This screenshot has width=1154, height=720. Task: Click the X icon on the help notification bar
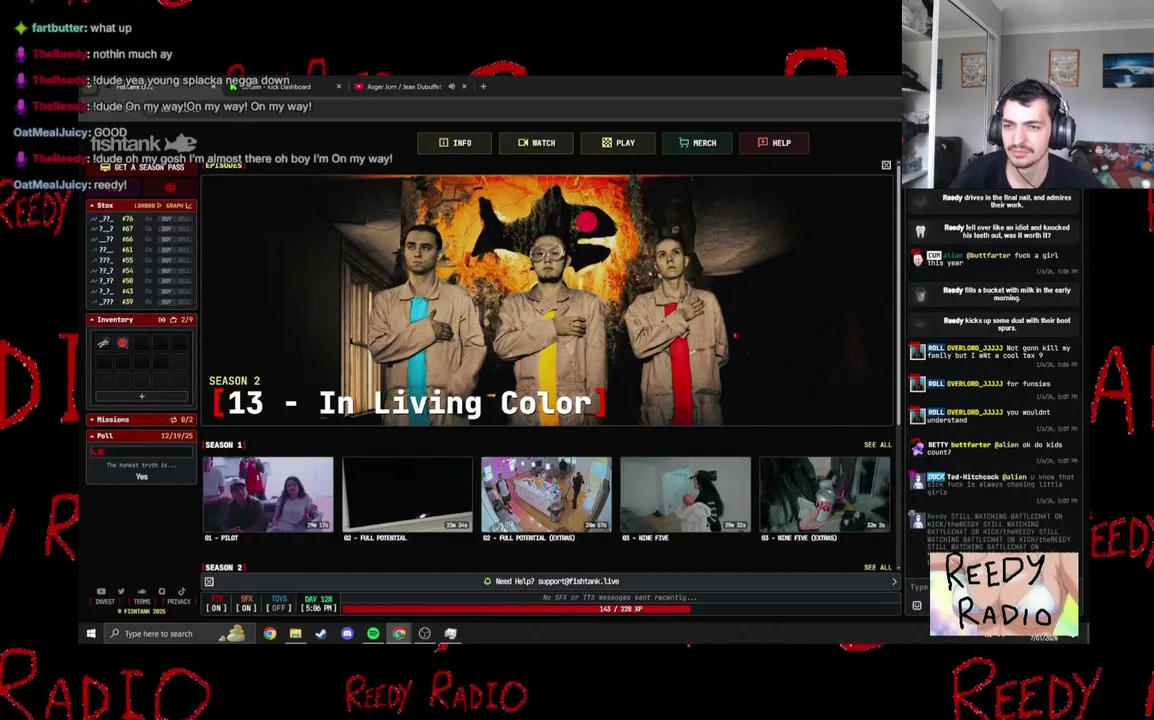coord(209,582)
